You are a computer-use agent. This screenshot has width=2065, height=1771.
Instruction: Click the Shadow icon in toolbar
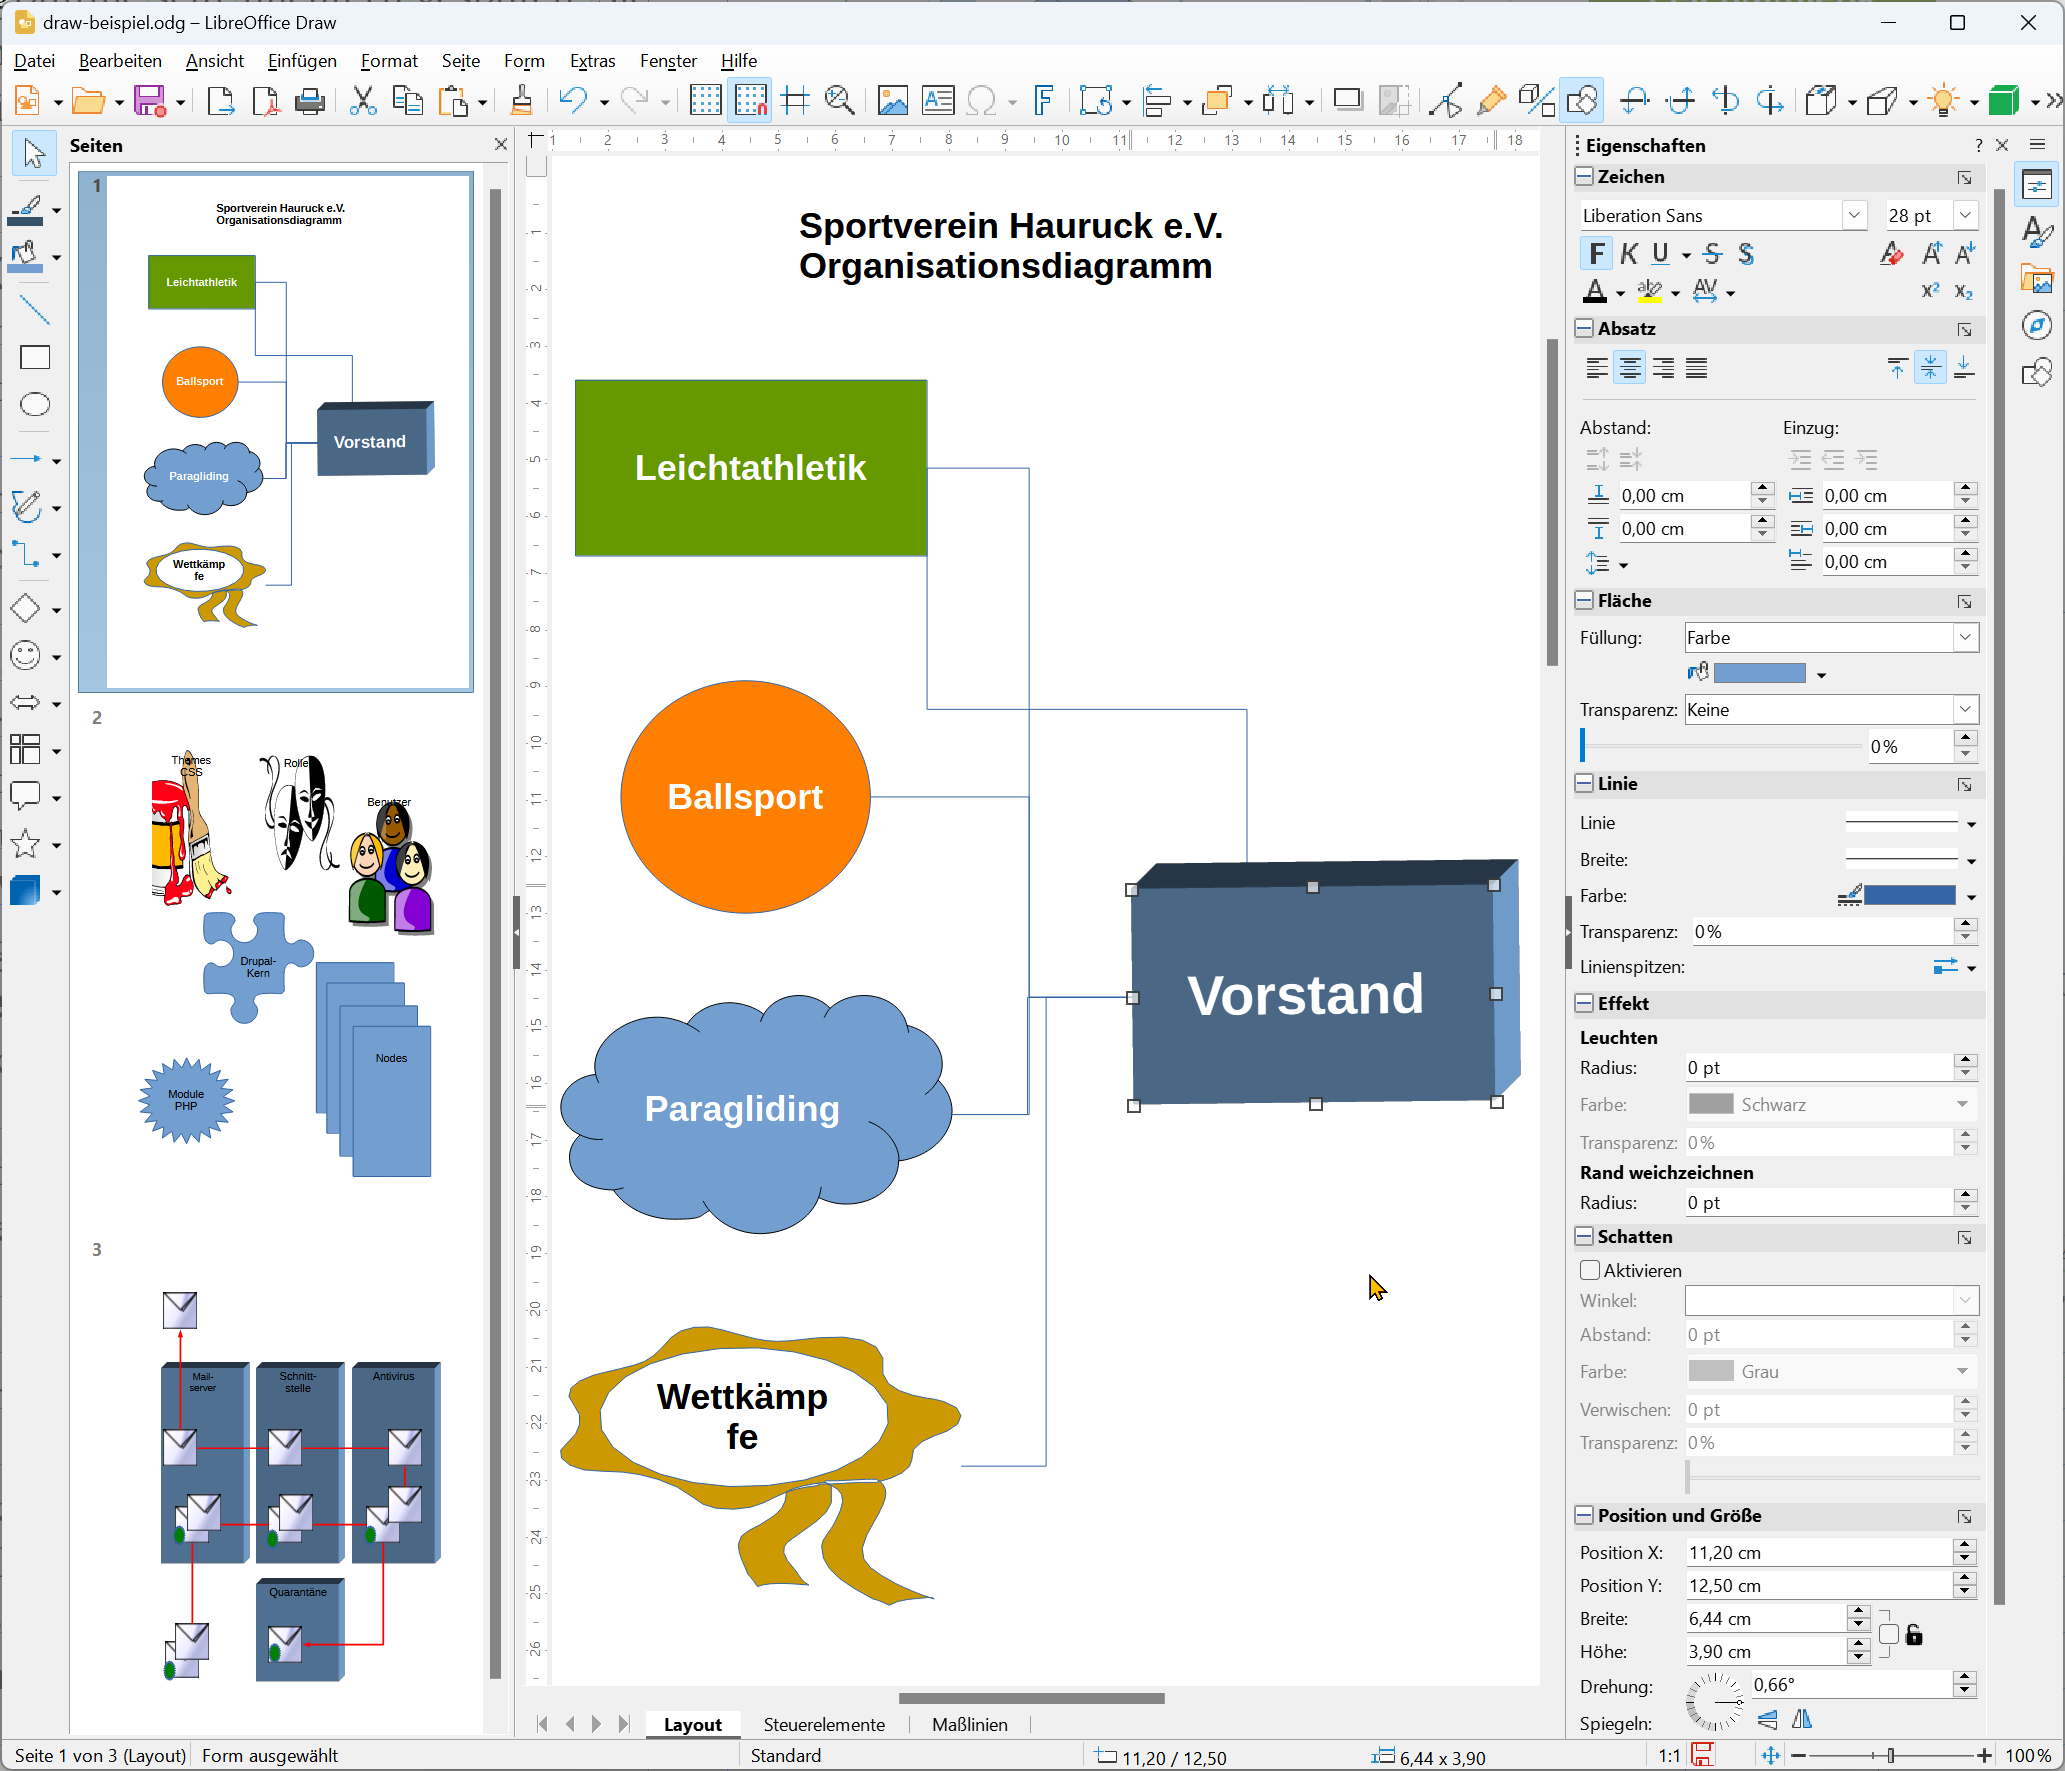tap(1348, 101)
